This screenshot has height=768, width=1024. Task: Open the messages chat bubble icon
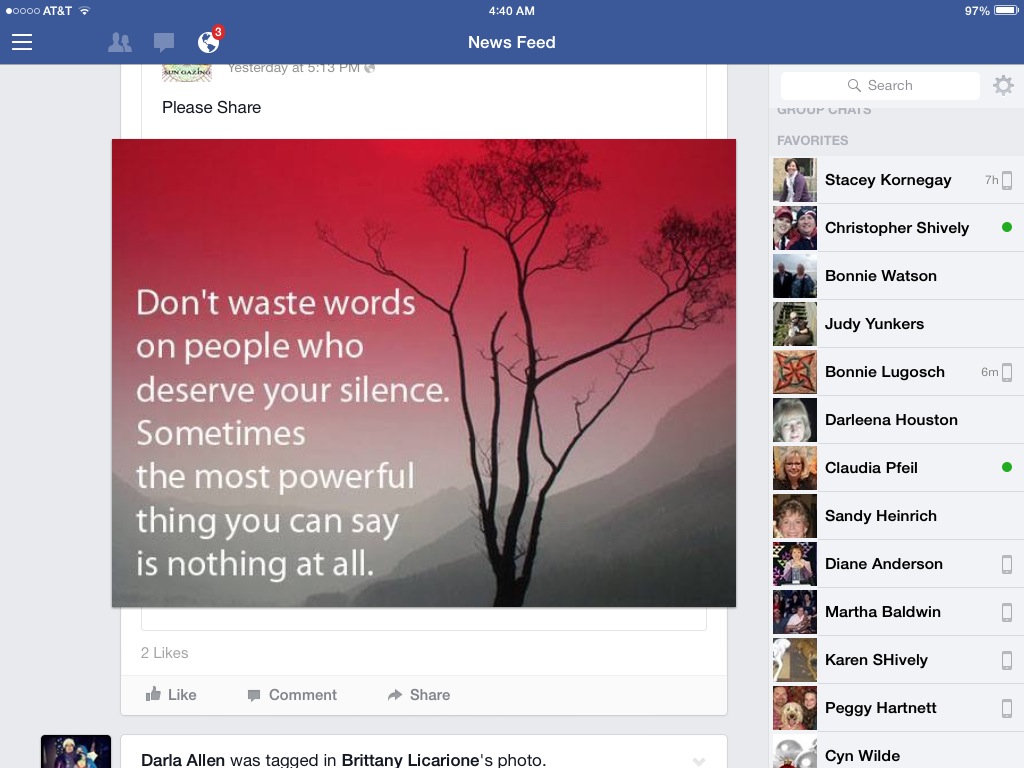(x=164, y=42)
